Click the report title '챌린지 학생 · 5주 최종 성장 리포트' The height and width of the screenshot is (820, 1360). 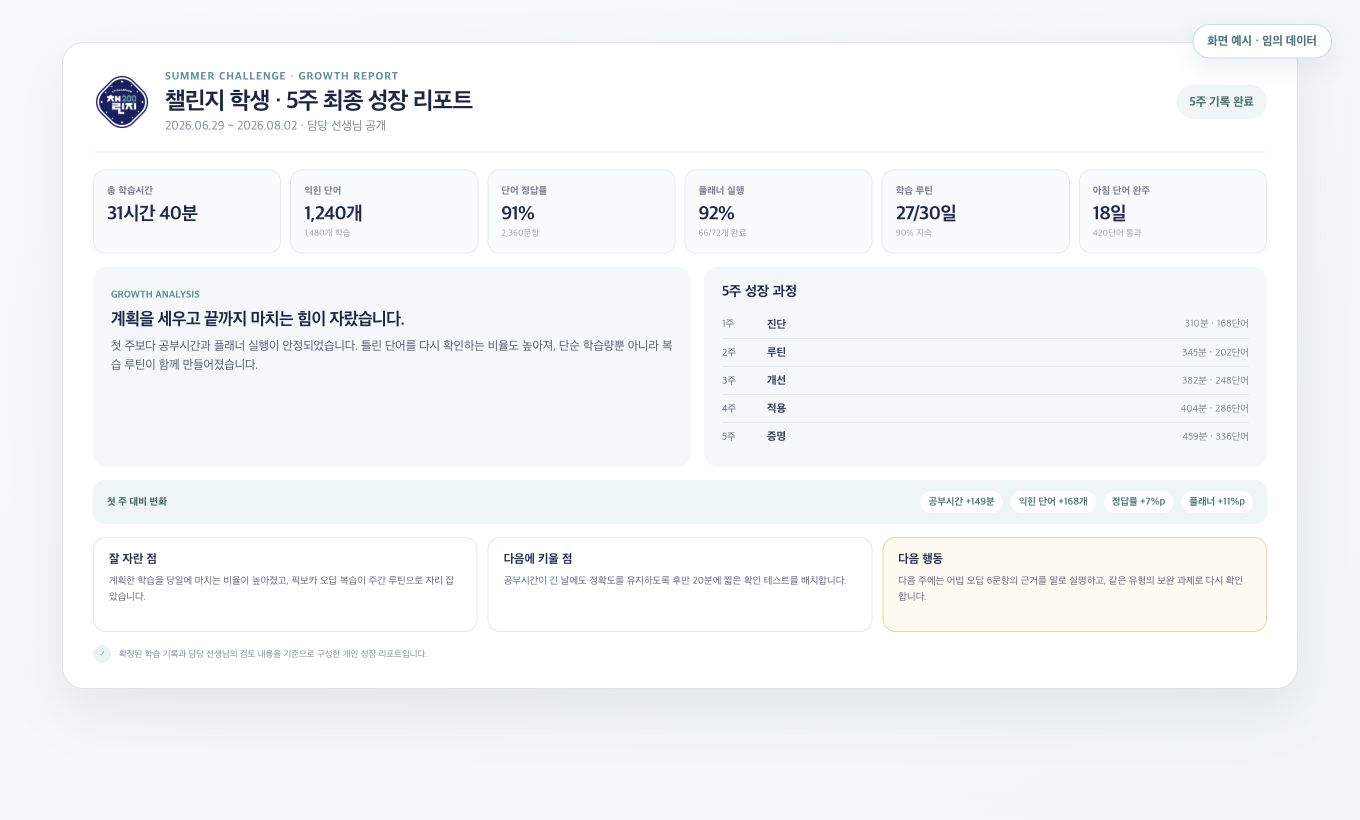[319, 100]
